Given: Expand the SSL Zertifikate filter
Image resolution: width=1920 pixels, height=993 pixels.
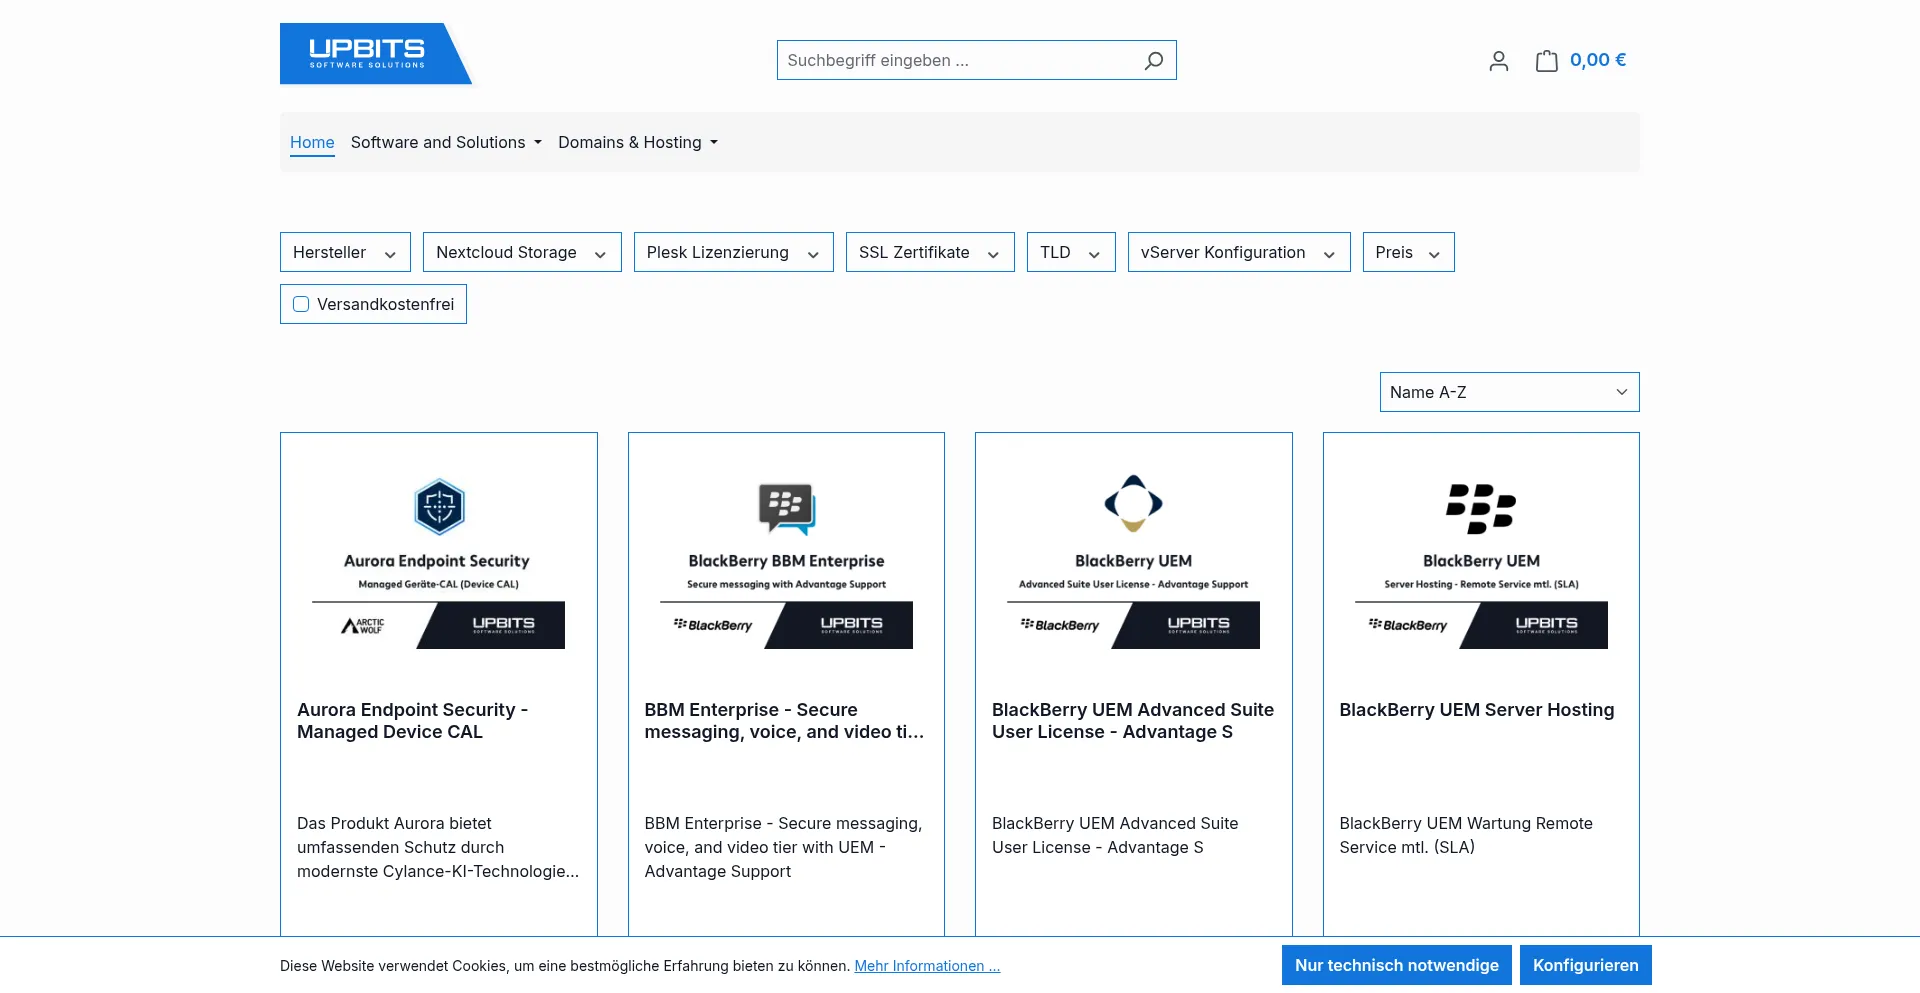Looking at the screenshot, I should [x=929, y=252].
